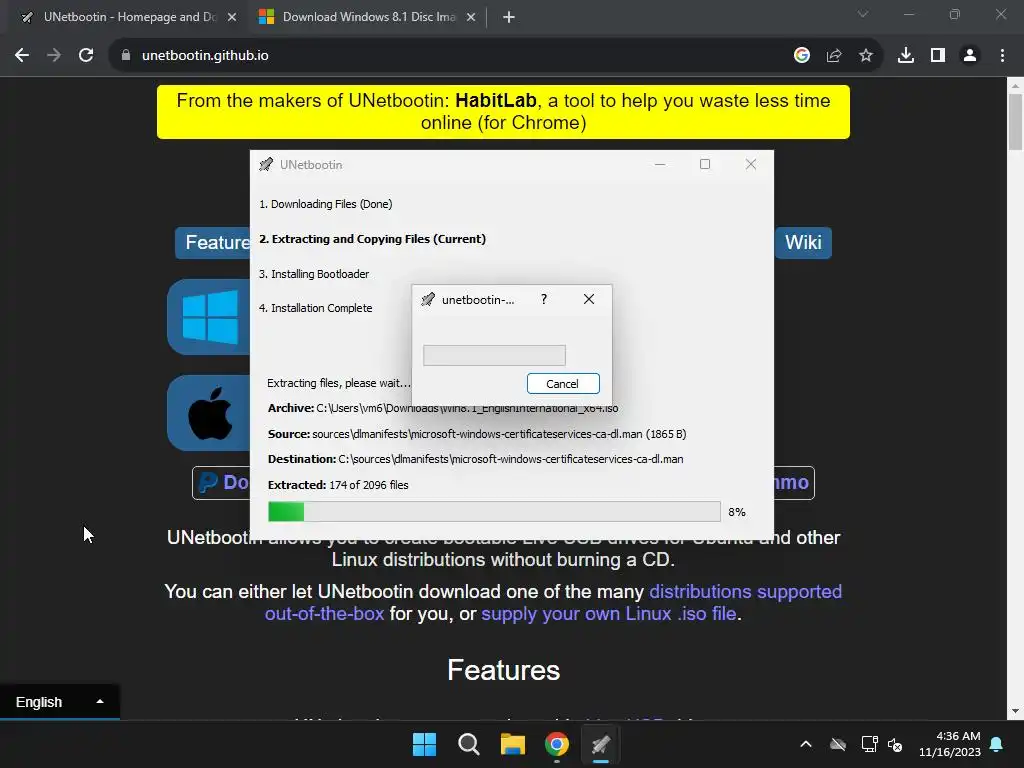Reload the UNetbootin page
The image size is (1024, 768).
click(x=86, y=56)
